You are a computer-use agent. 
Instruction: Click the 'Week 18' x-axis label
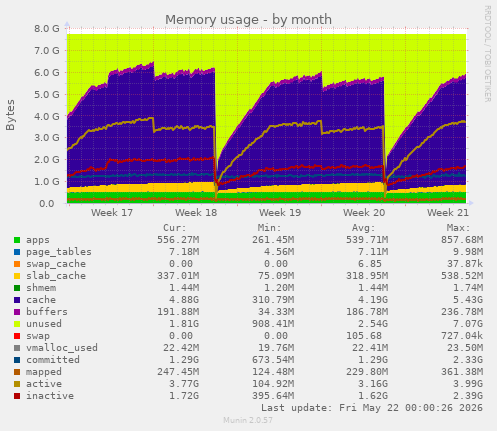(x=196, y=213)
